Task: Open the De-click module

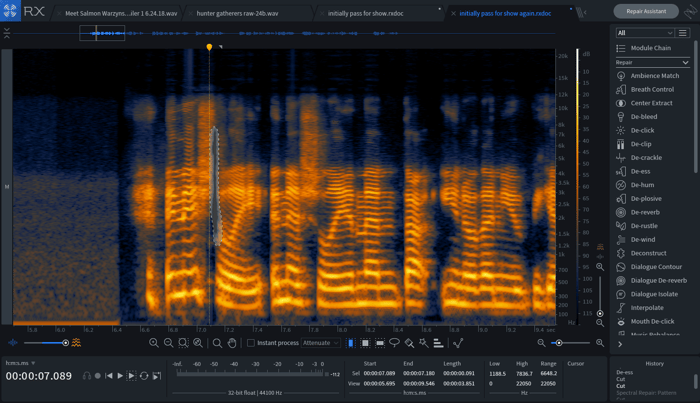Action: pos(642,130)
